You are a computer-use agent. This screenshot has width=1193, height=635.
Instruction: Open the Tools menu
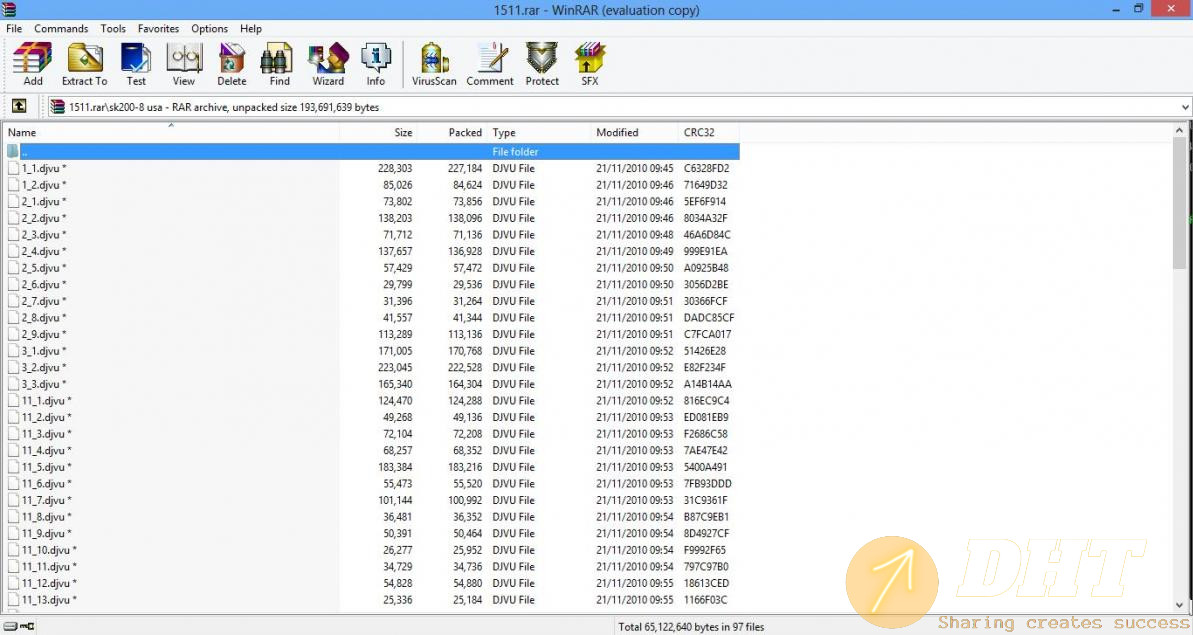[x=113, y=28]
